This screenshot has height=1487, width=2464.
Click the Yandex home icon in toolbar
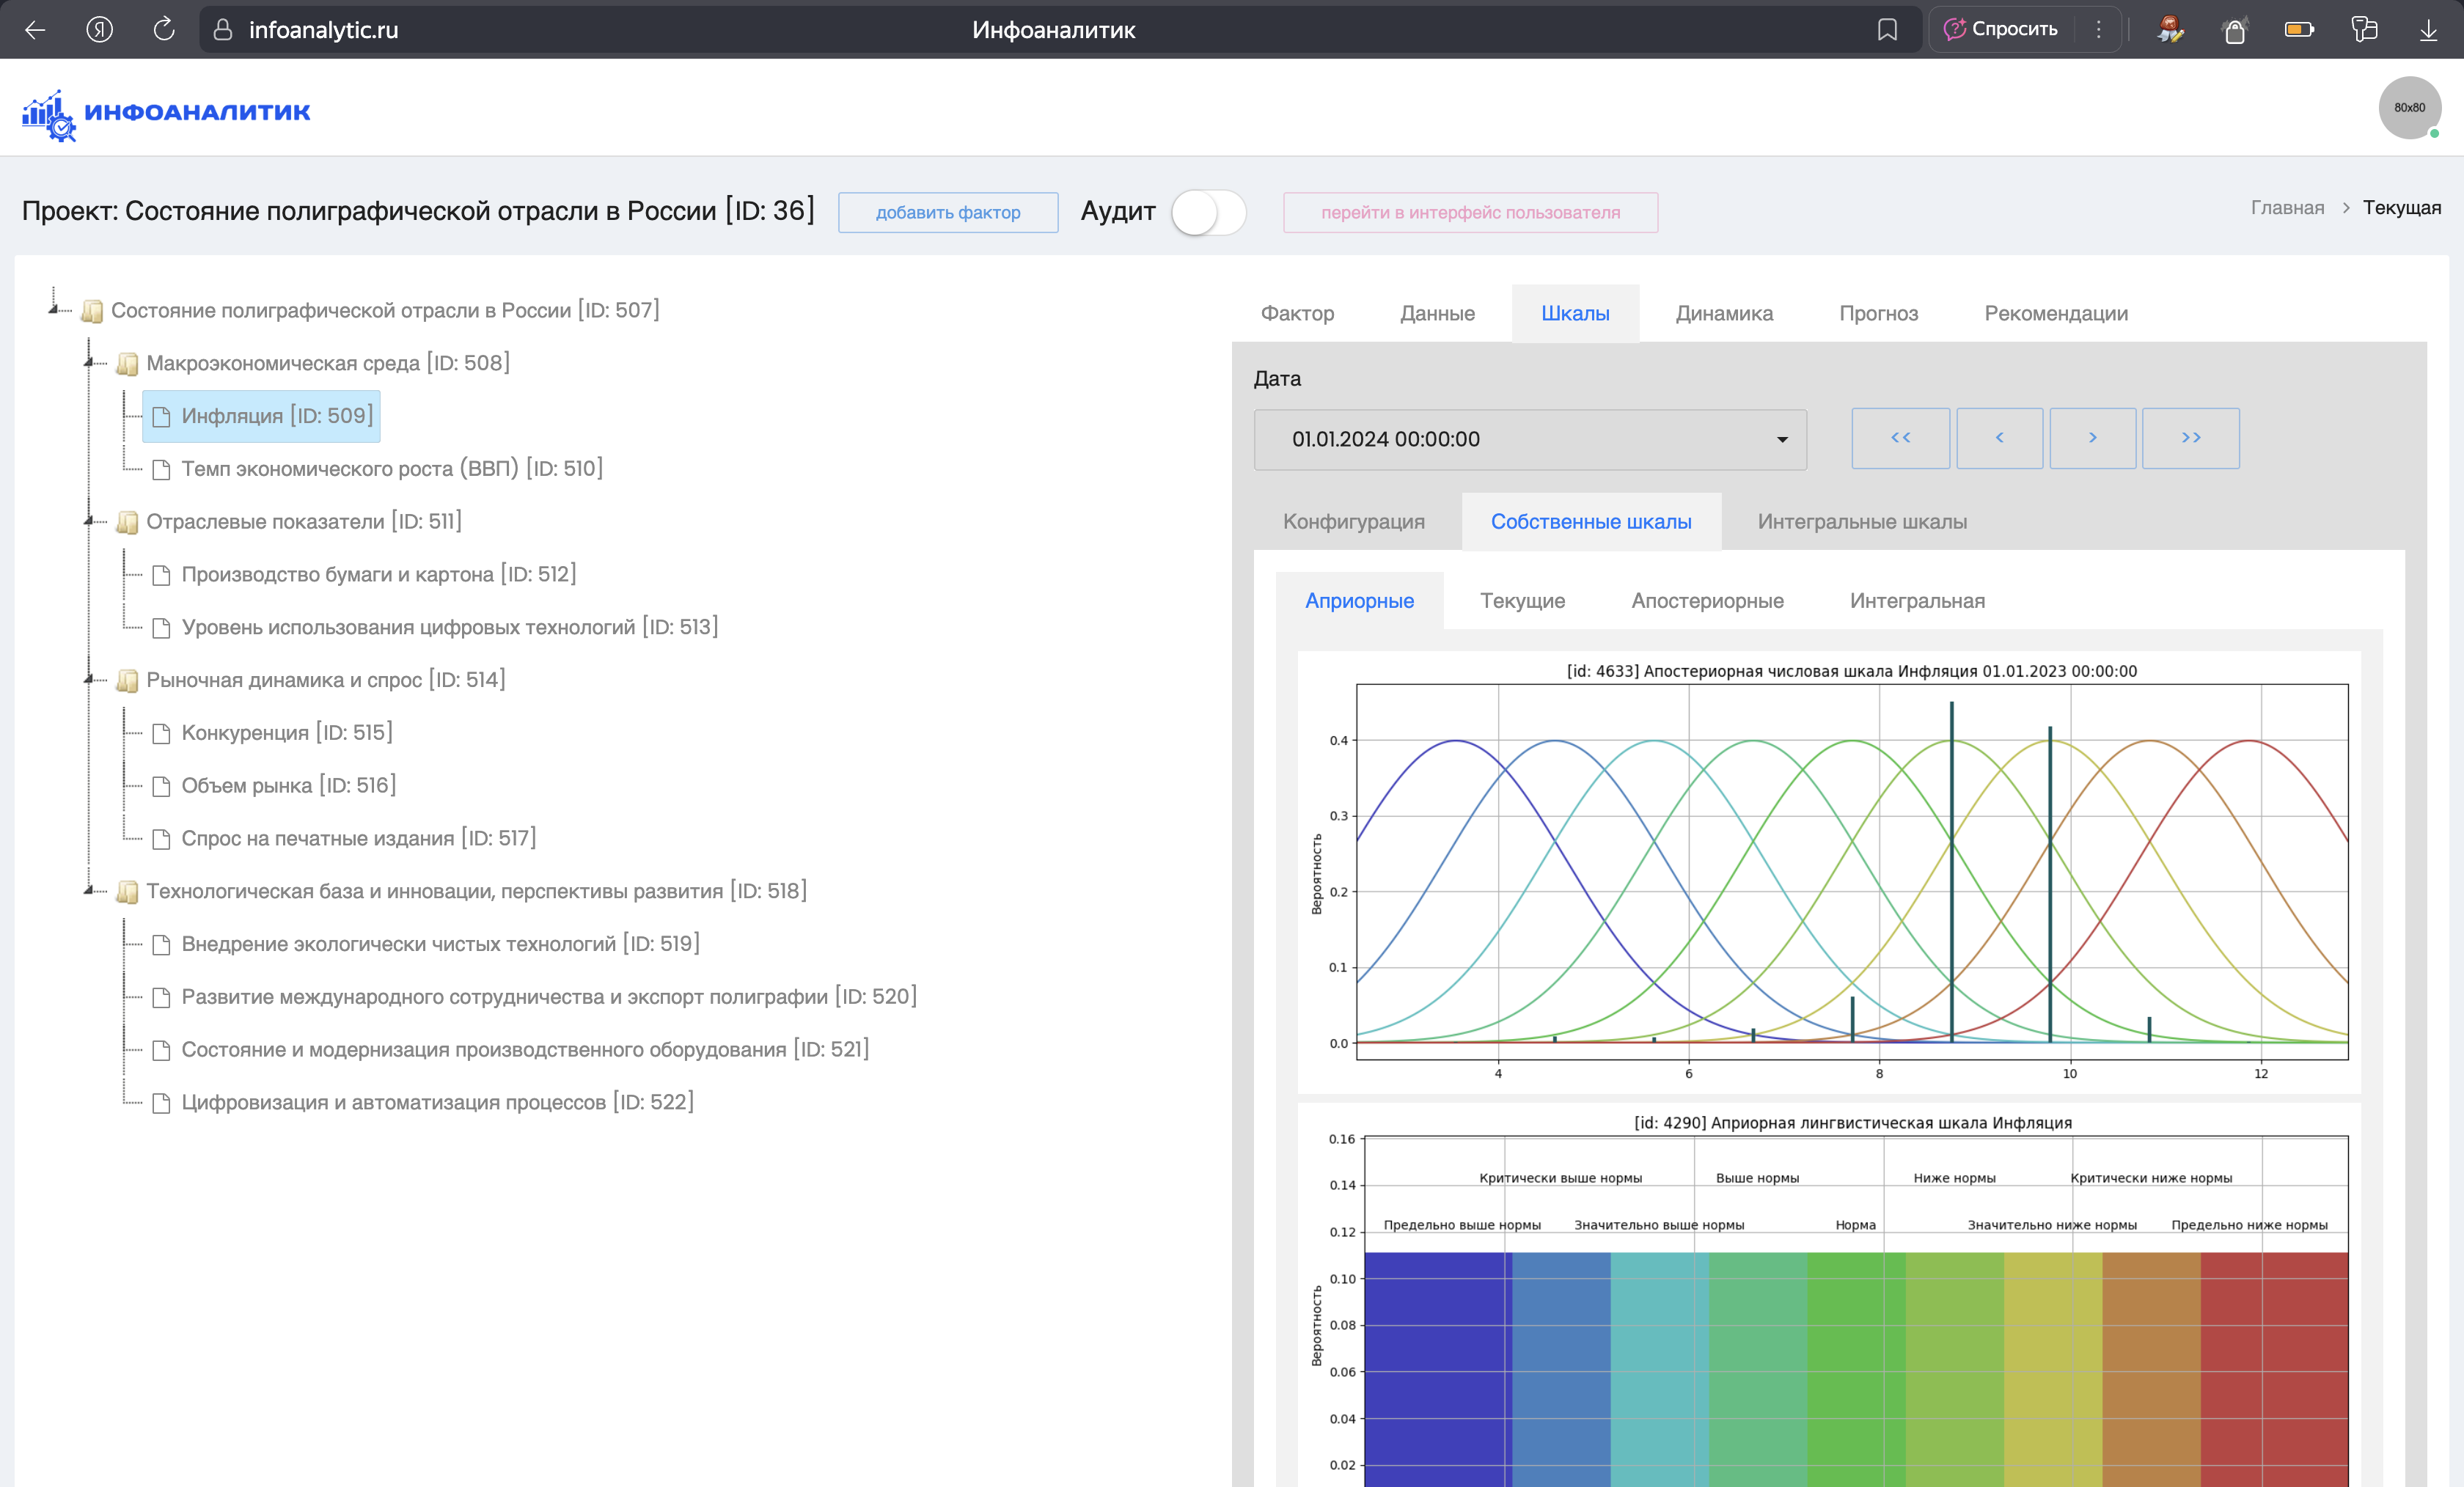99,30
